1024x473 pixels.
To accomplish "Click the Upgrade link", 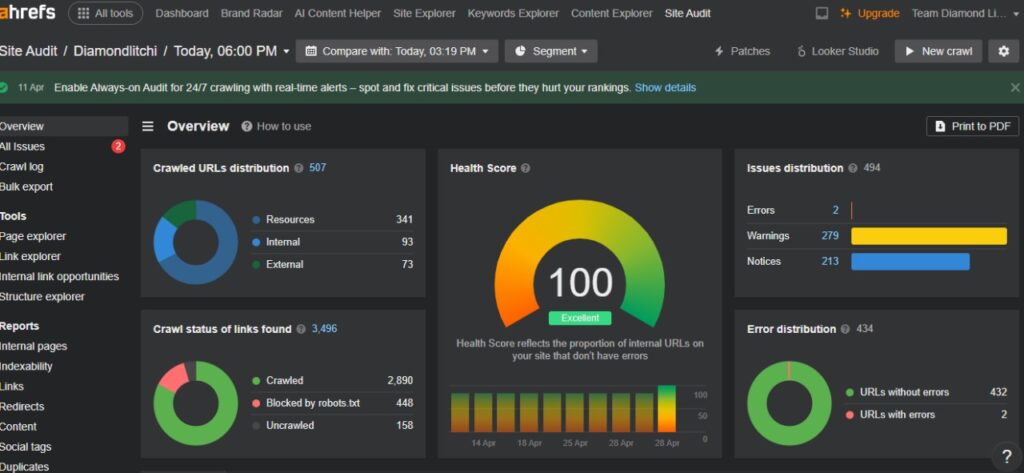I will (x=870, y=13).
